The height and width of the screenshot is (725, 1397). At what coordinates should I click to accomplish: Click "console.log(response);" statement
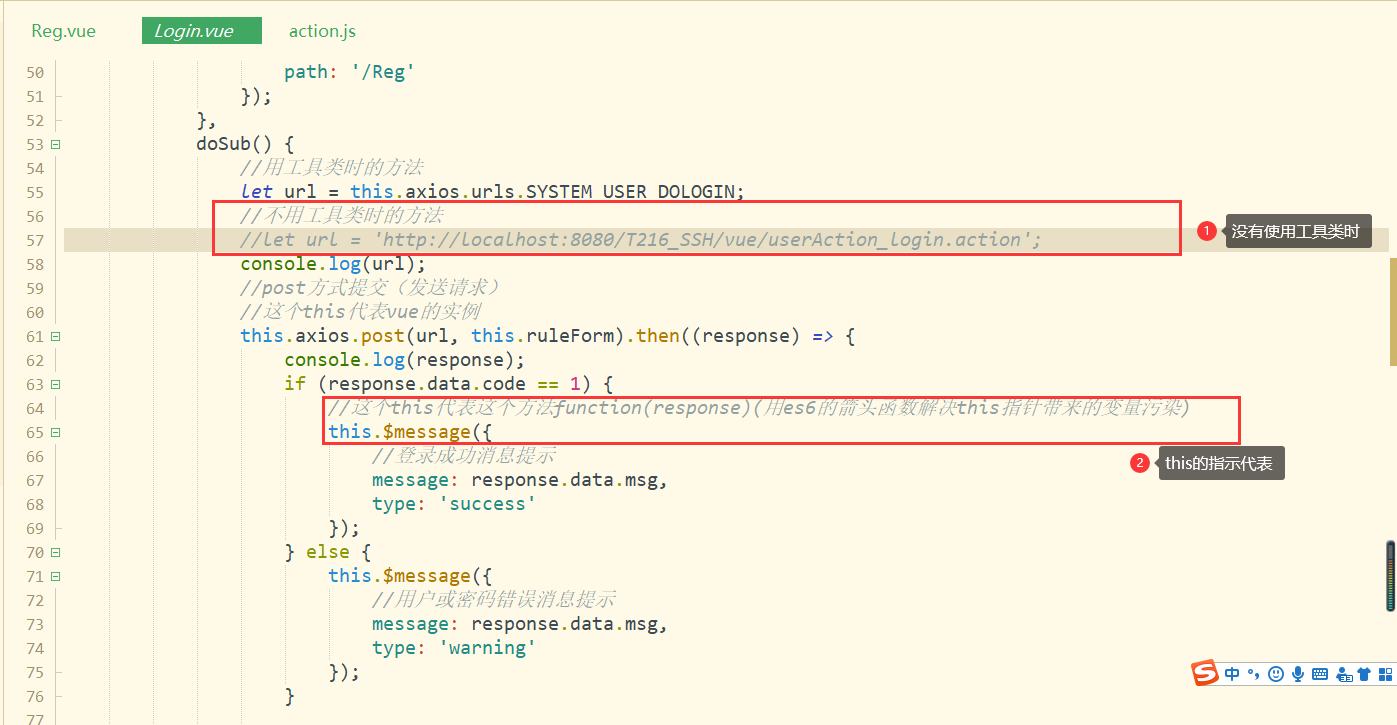pyautogui.click(x=404, y=360)
